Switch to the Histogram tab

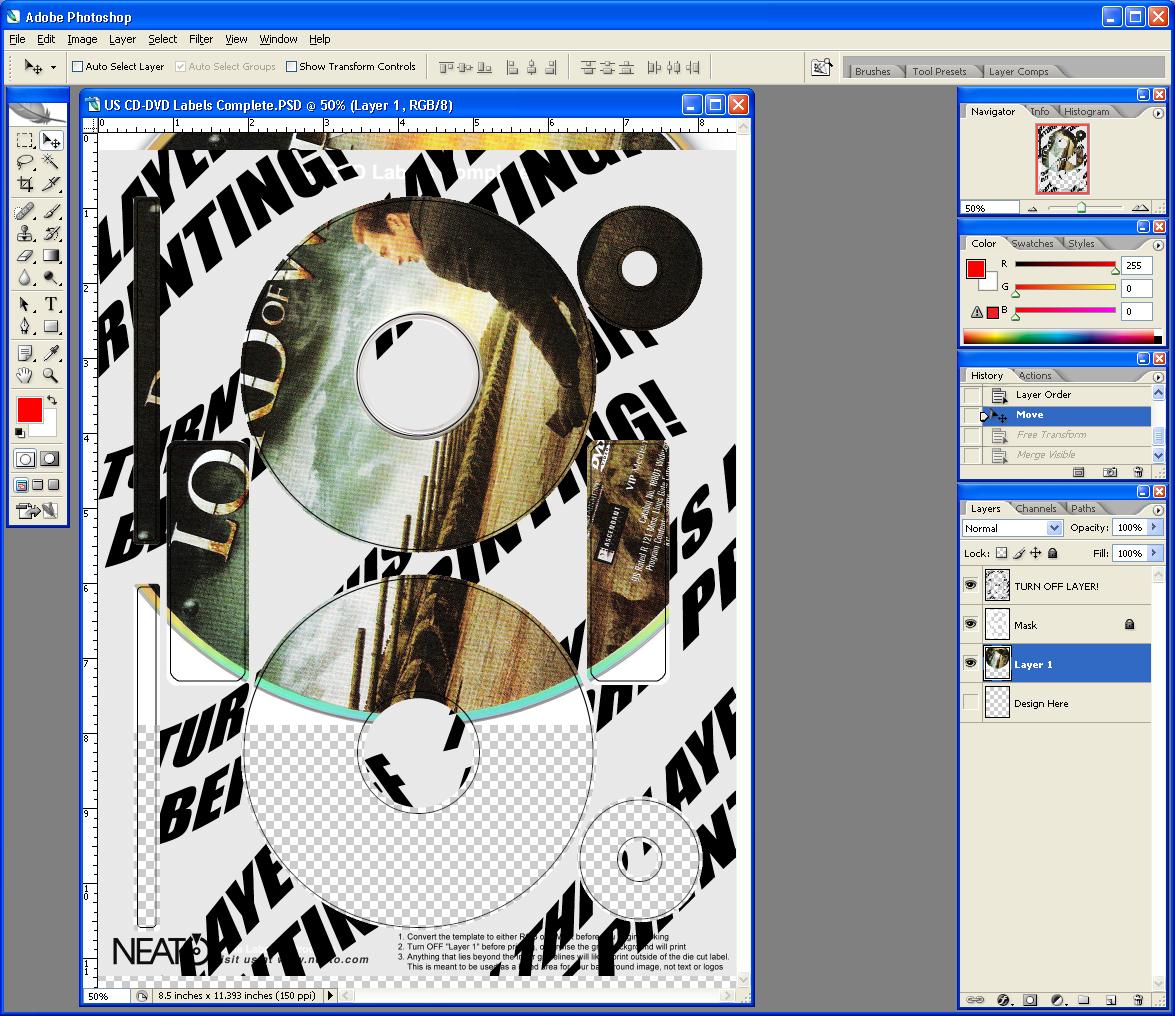click(x=1086, y=112)
